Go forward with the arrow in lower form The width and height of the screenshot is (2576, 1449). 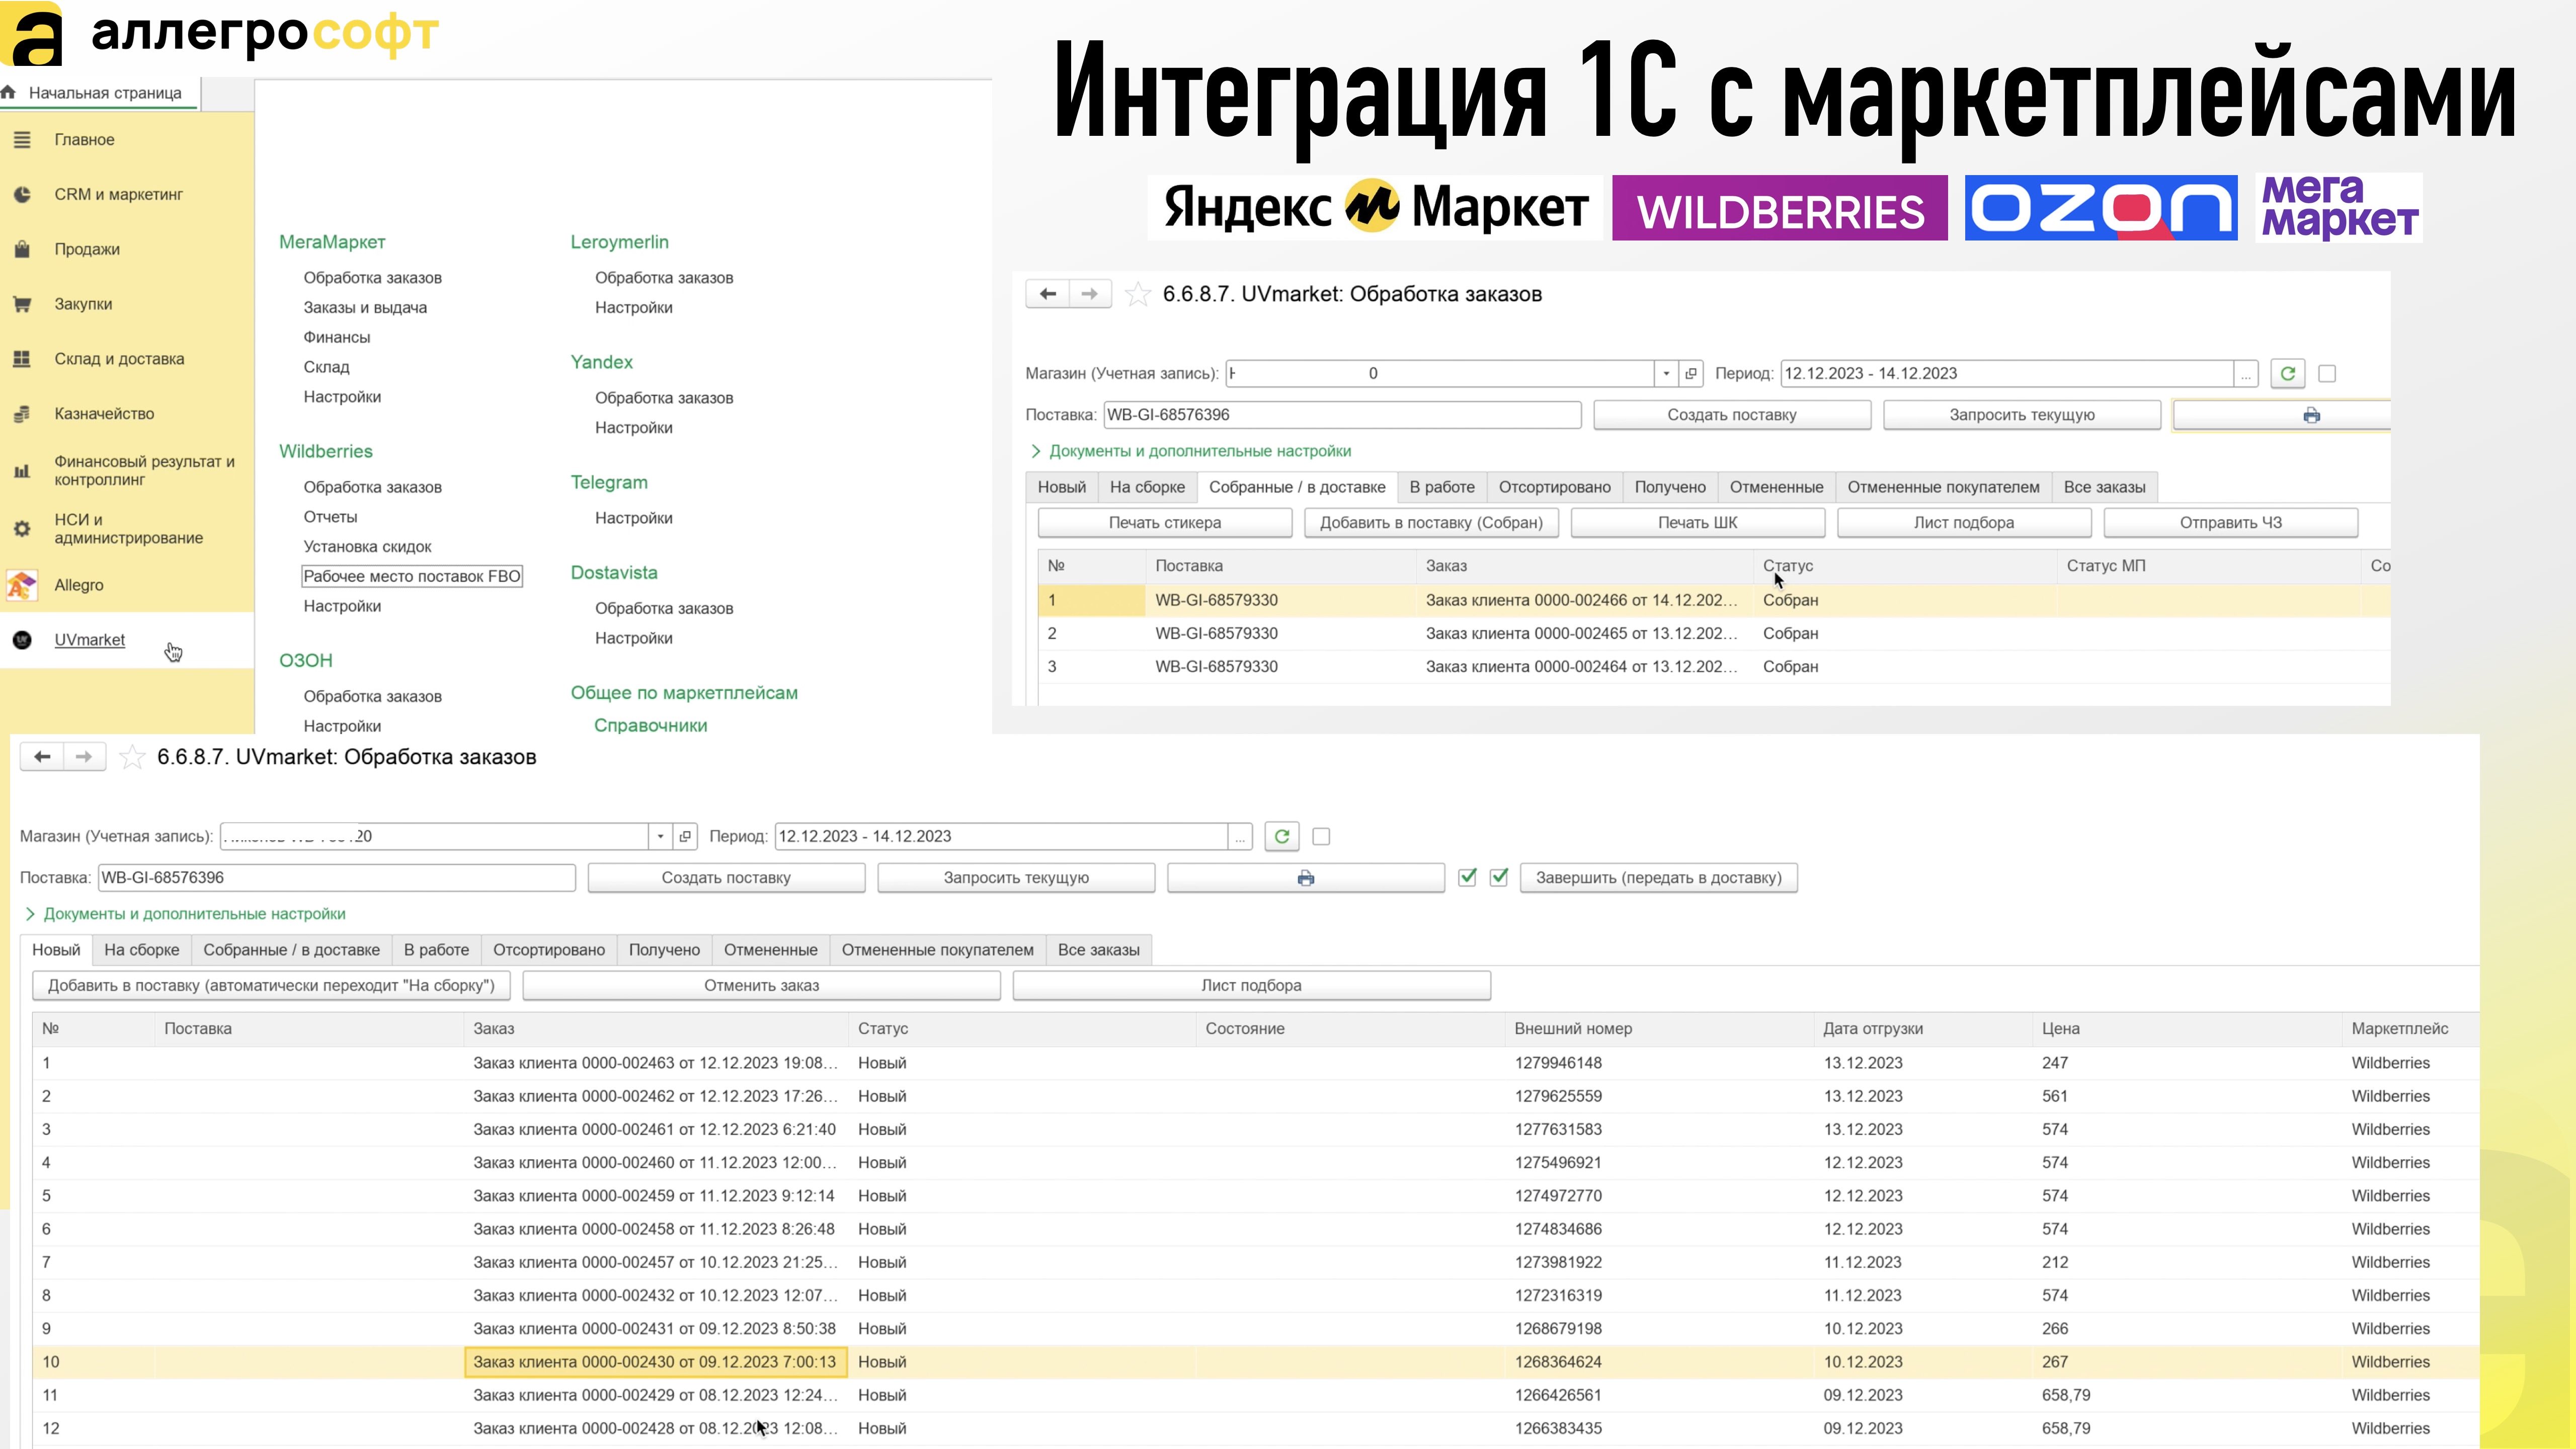[84, 757]
